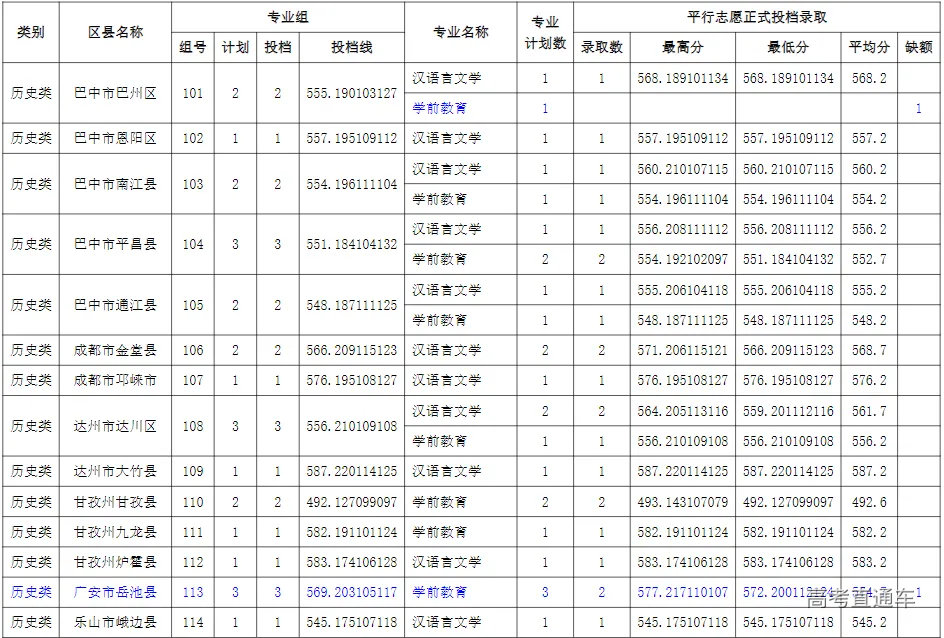Click the 平行志愿正式投档录取 header cell

tap(757, 17)
